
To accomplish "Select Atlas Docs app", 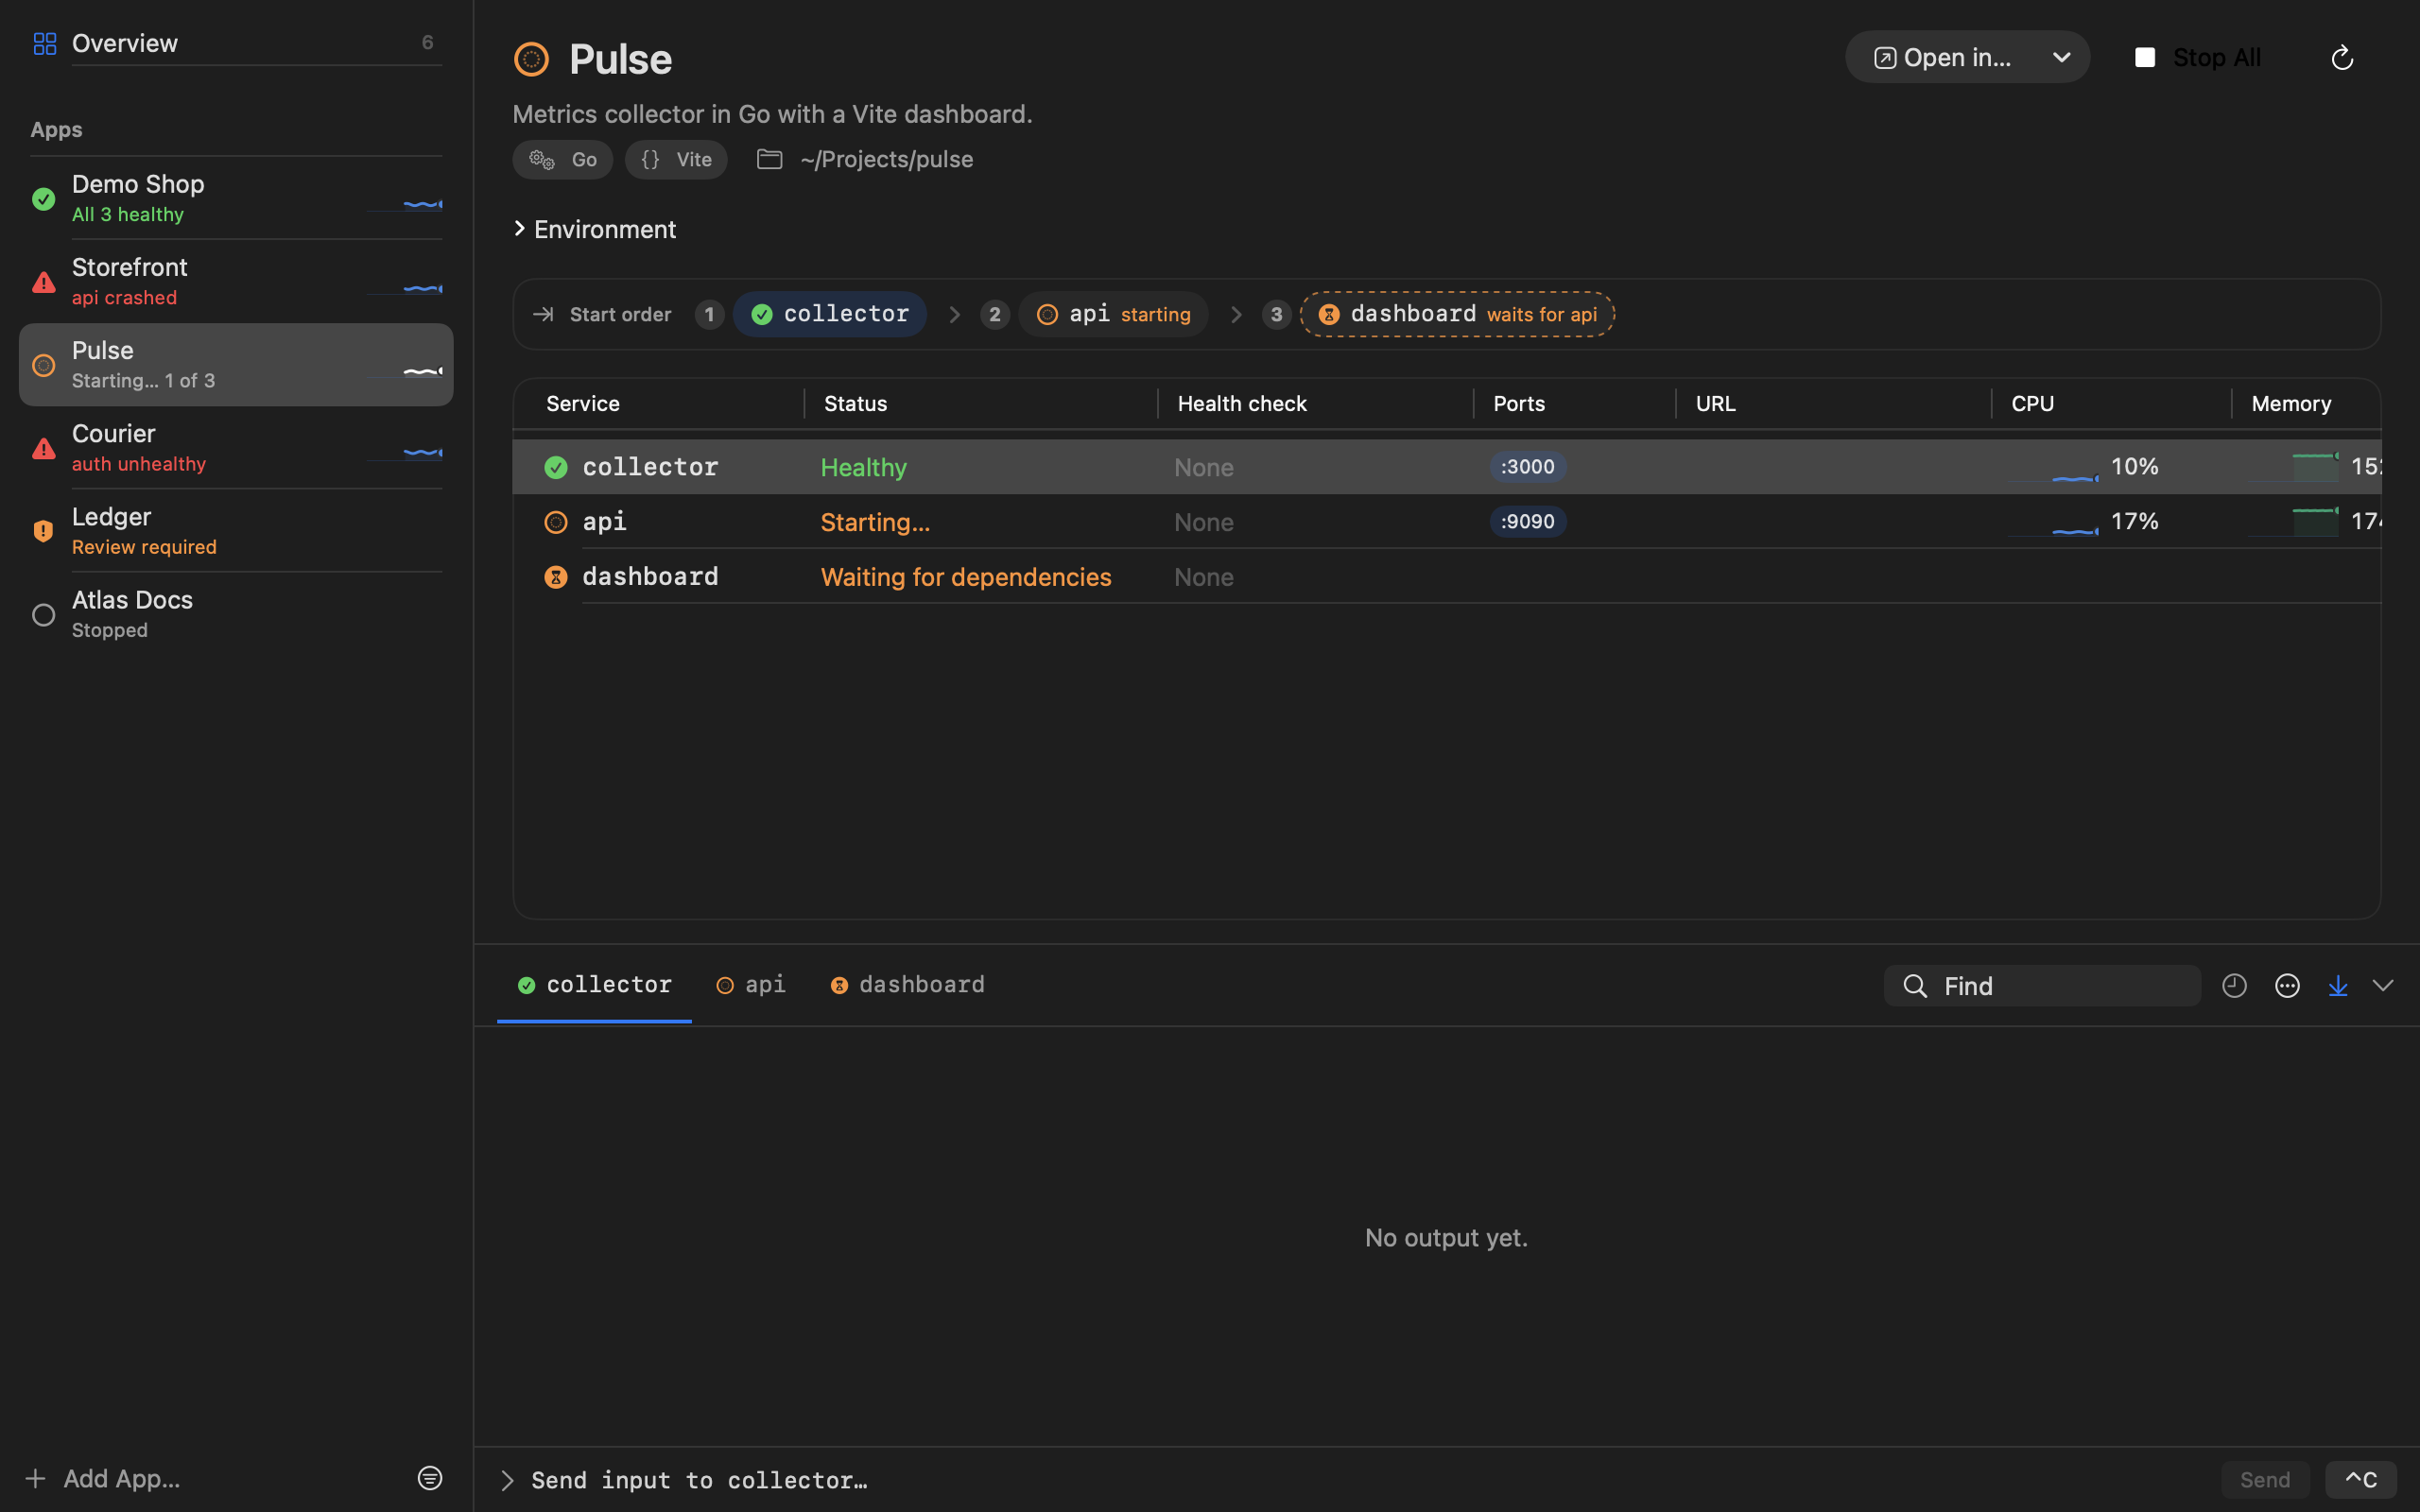I will tap(236, 614).
